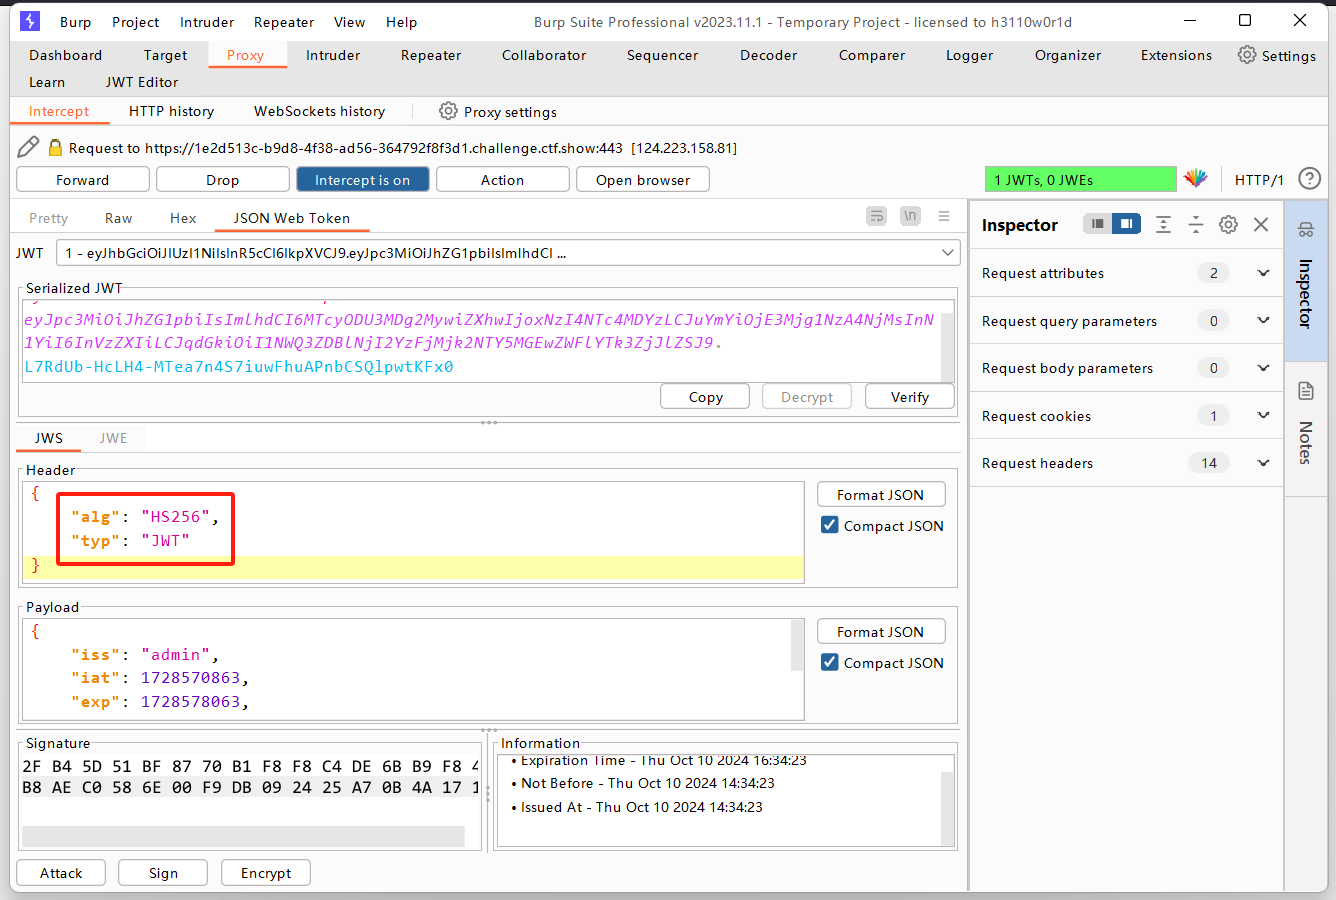Viewport: 1336px width, 900px height.
Task: Close the Inspector panel
Action: pyautogui.click(x=1261, y=225)
